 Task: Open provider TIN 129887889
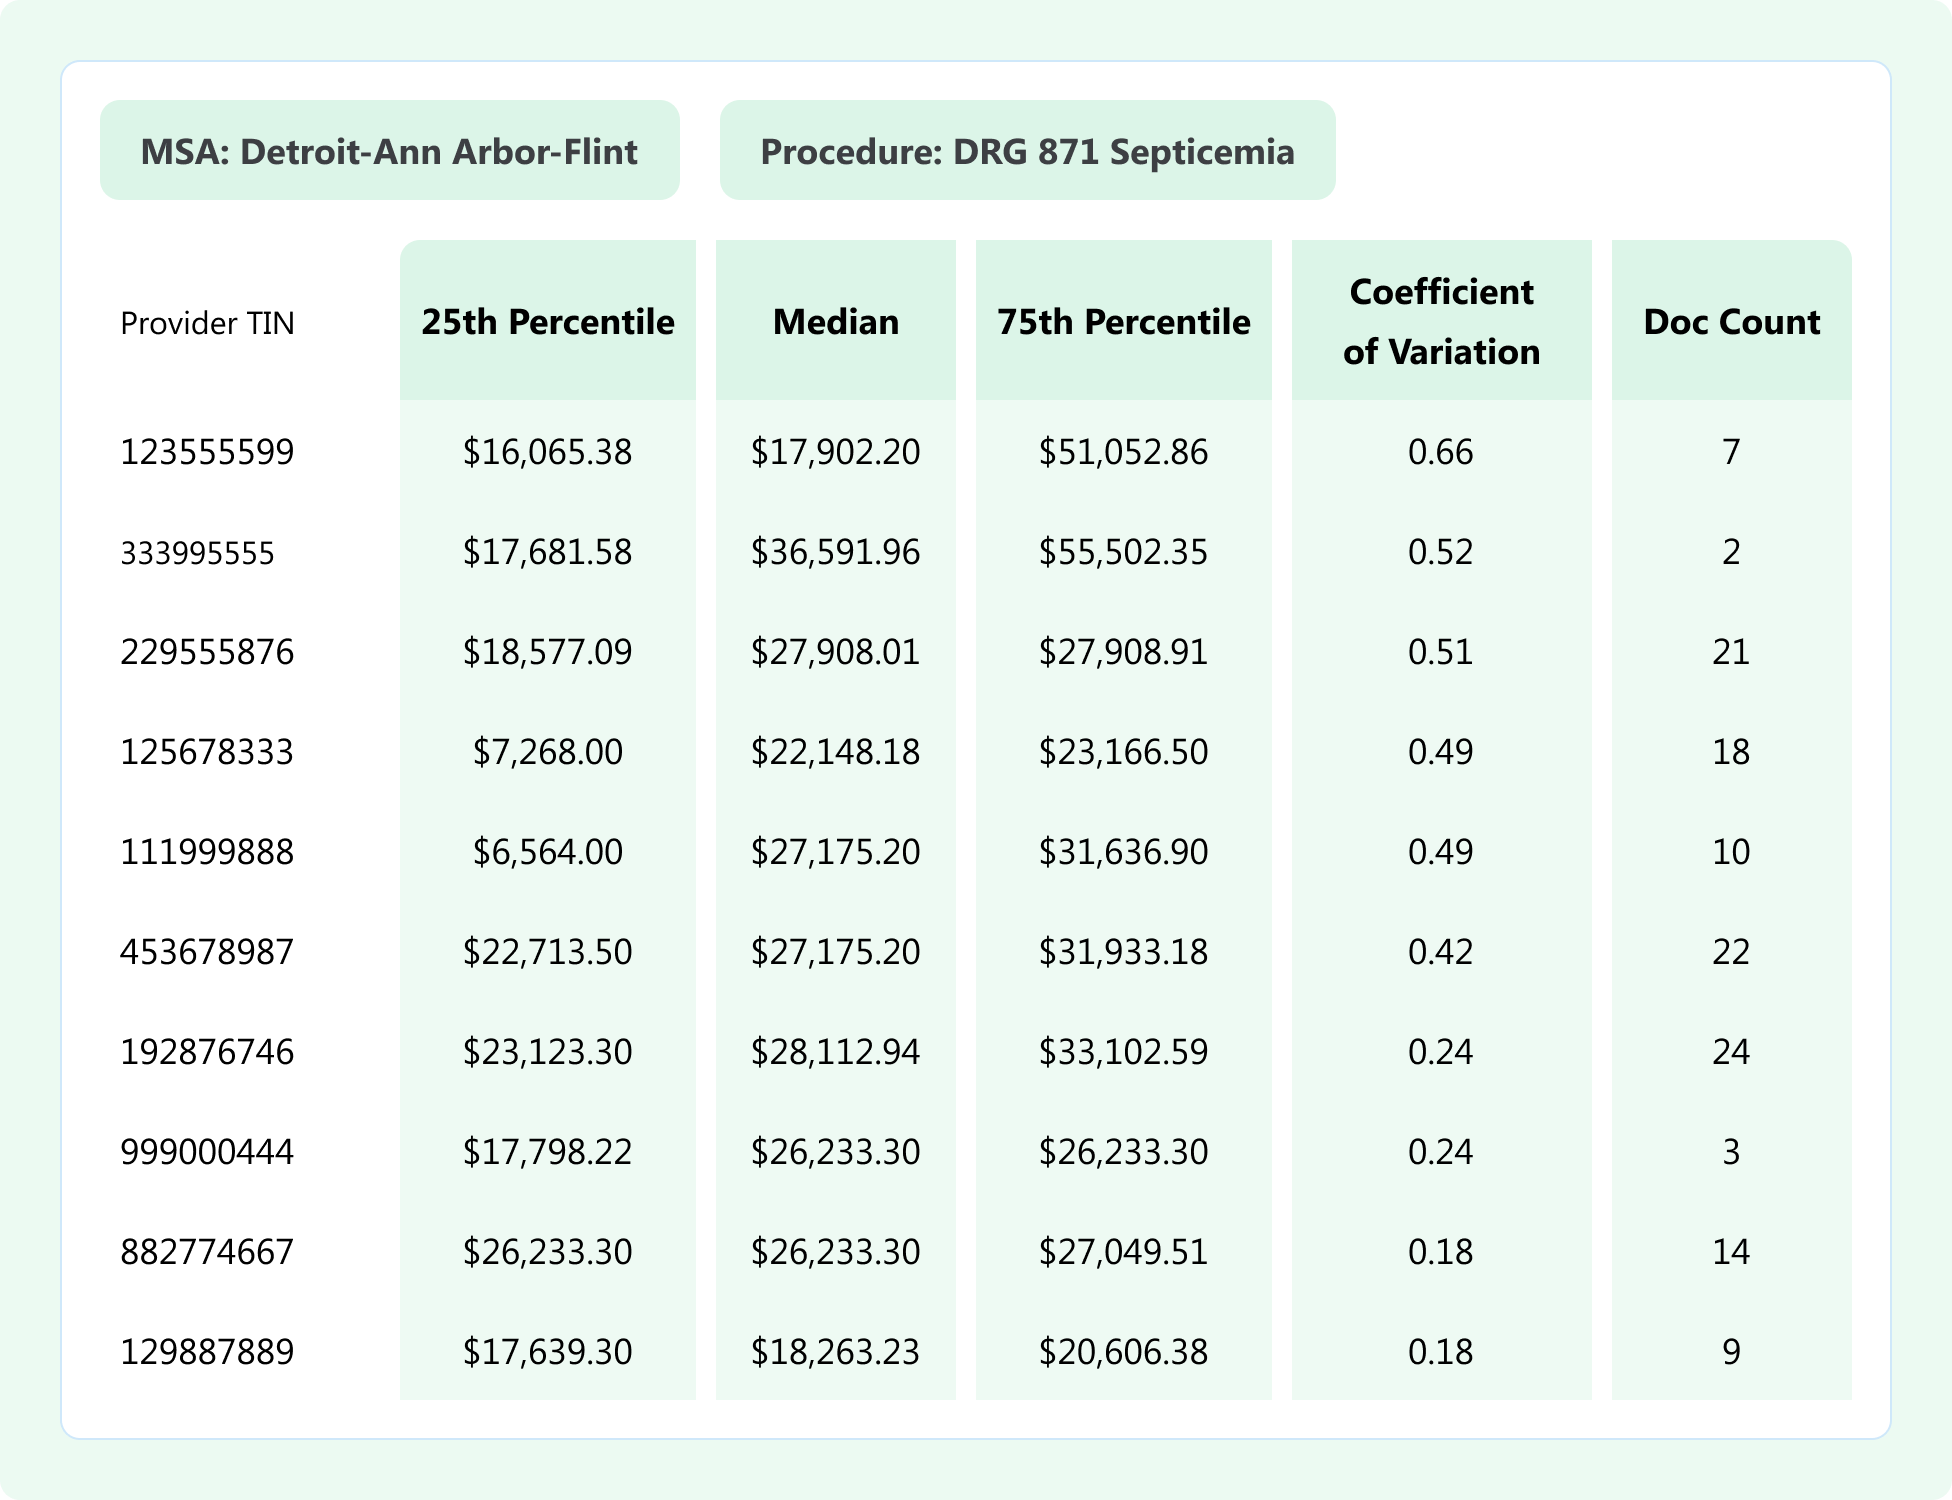[x=207, y=1352]
